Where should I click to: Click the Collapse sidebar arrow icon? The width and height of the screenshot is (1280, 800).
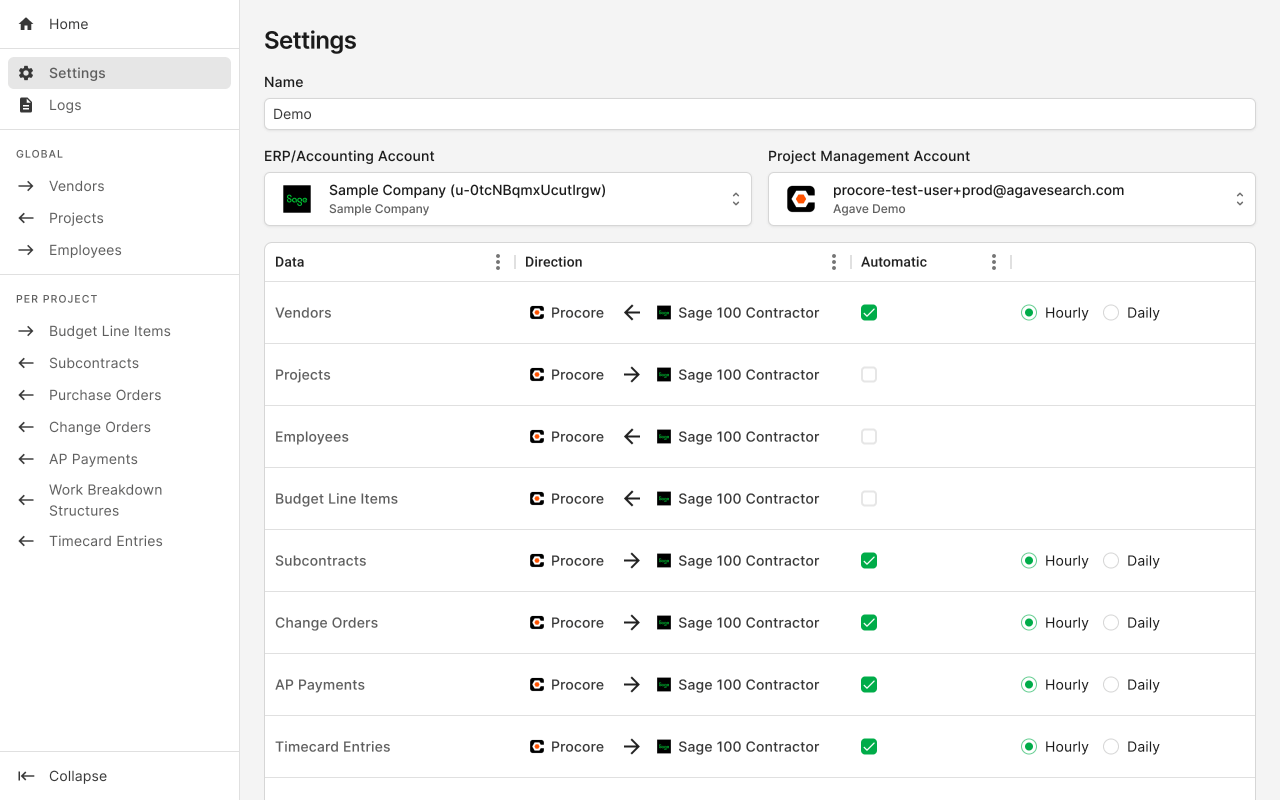[x=26, y=776]
